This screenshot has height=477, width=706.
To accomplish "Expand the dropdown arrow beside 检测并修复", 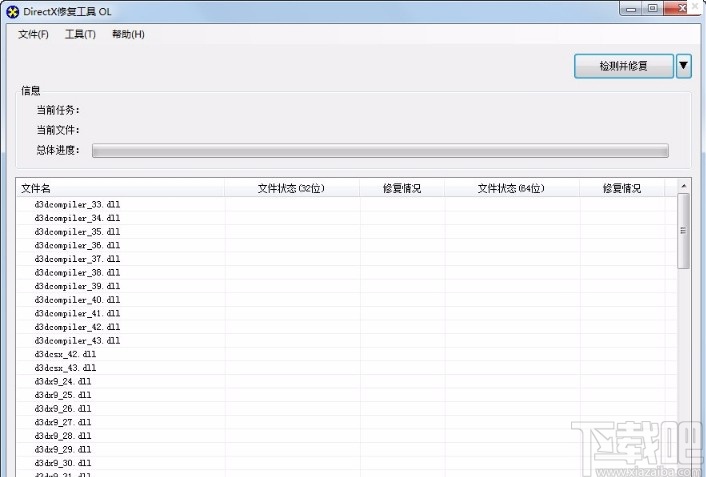I will click(x=683, y=66).
